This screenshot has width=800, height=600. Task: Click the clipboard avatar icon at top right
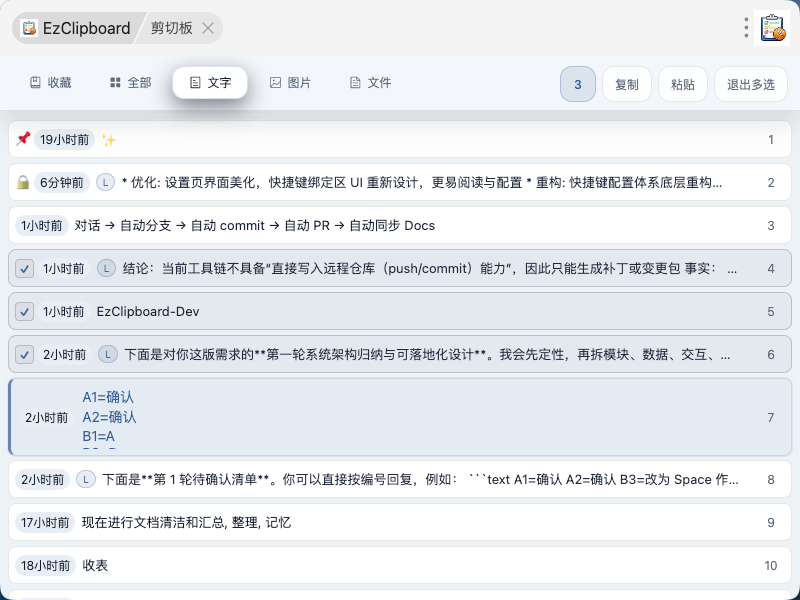click(772, 28)
